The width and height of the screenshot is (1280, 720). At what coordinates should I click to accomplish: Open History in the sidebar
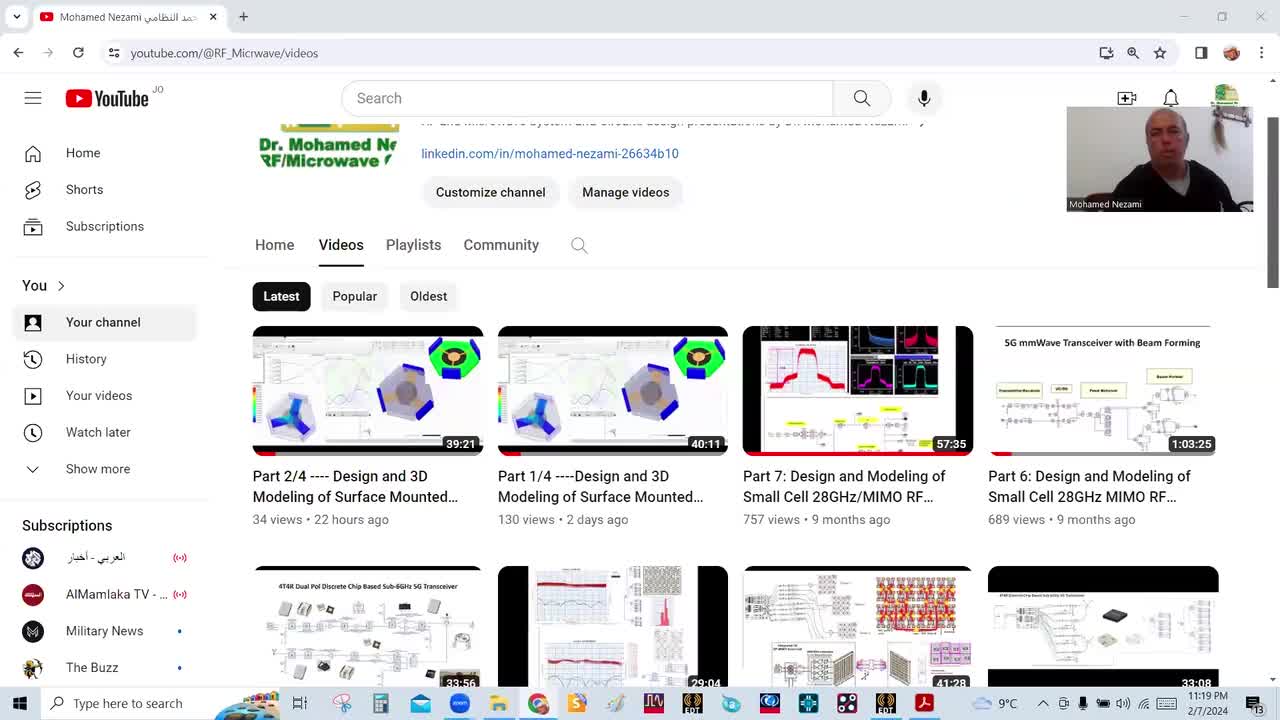click(x=105, y=359)
